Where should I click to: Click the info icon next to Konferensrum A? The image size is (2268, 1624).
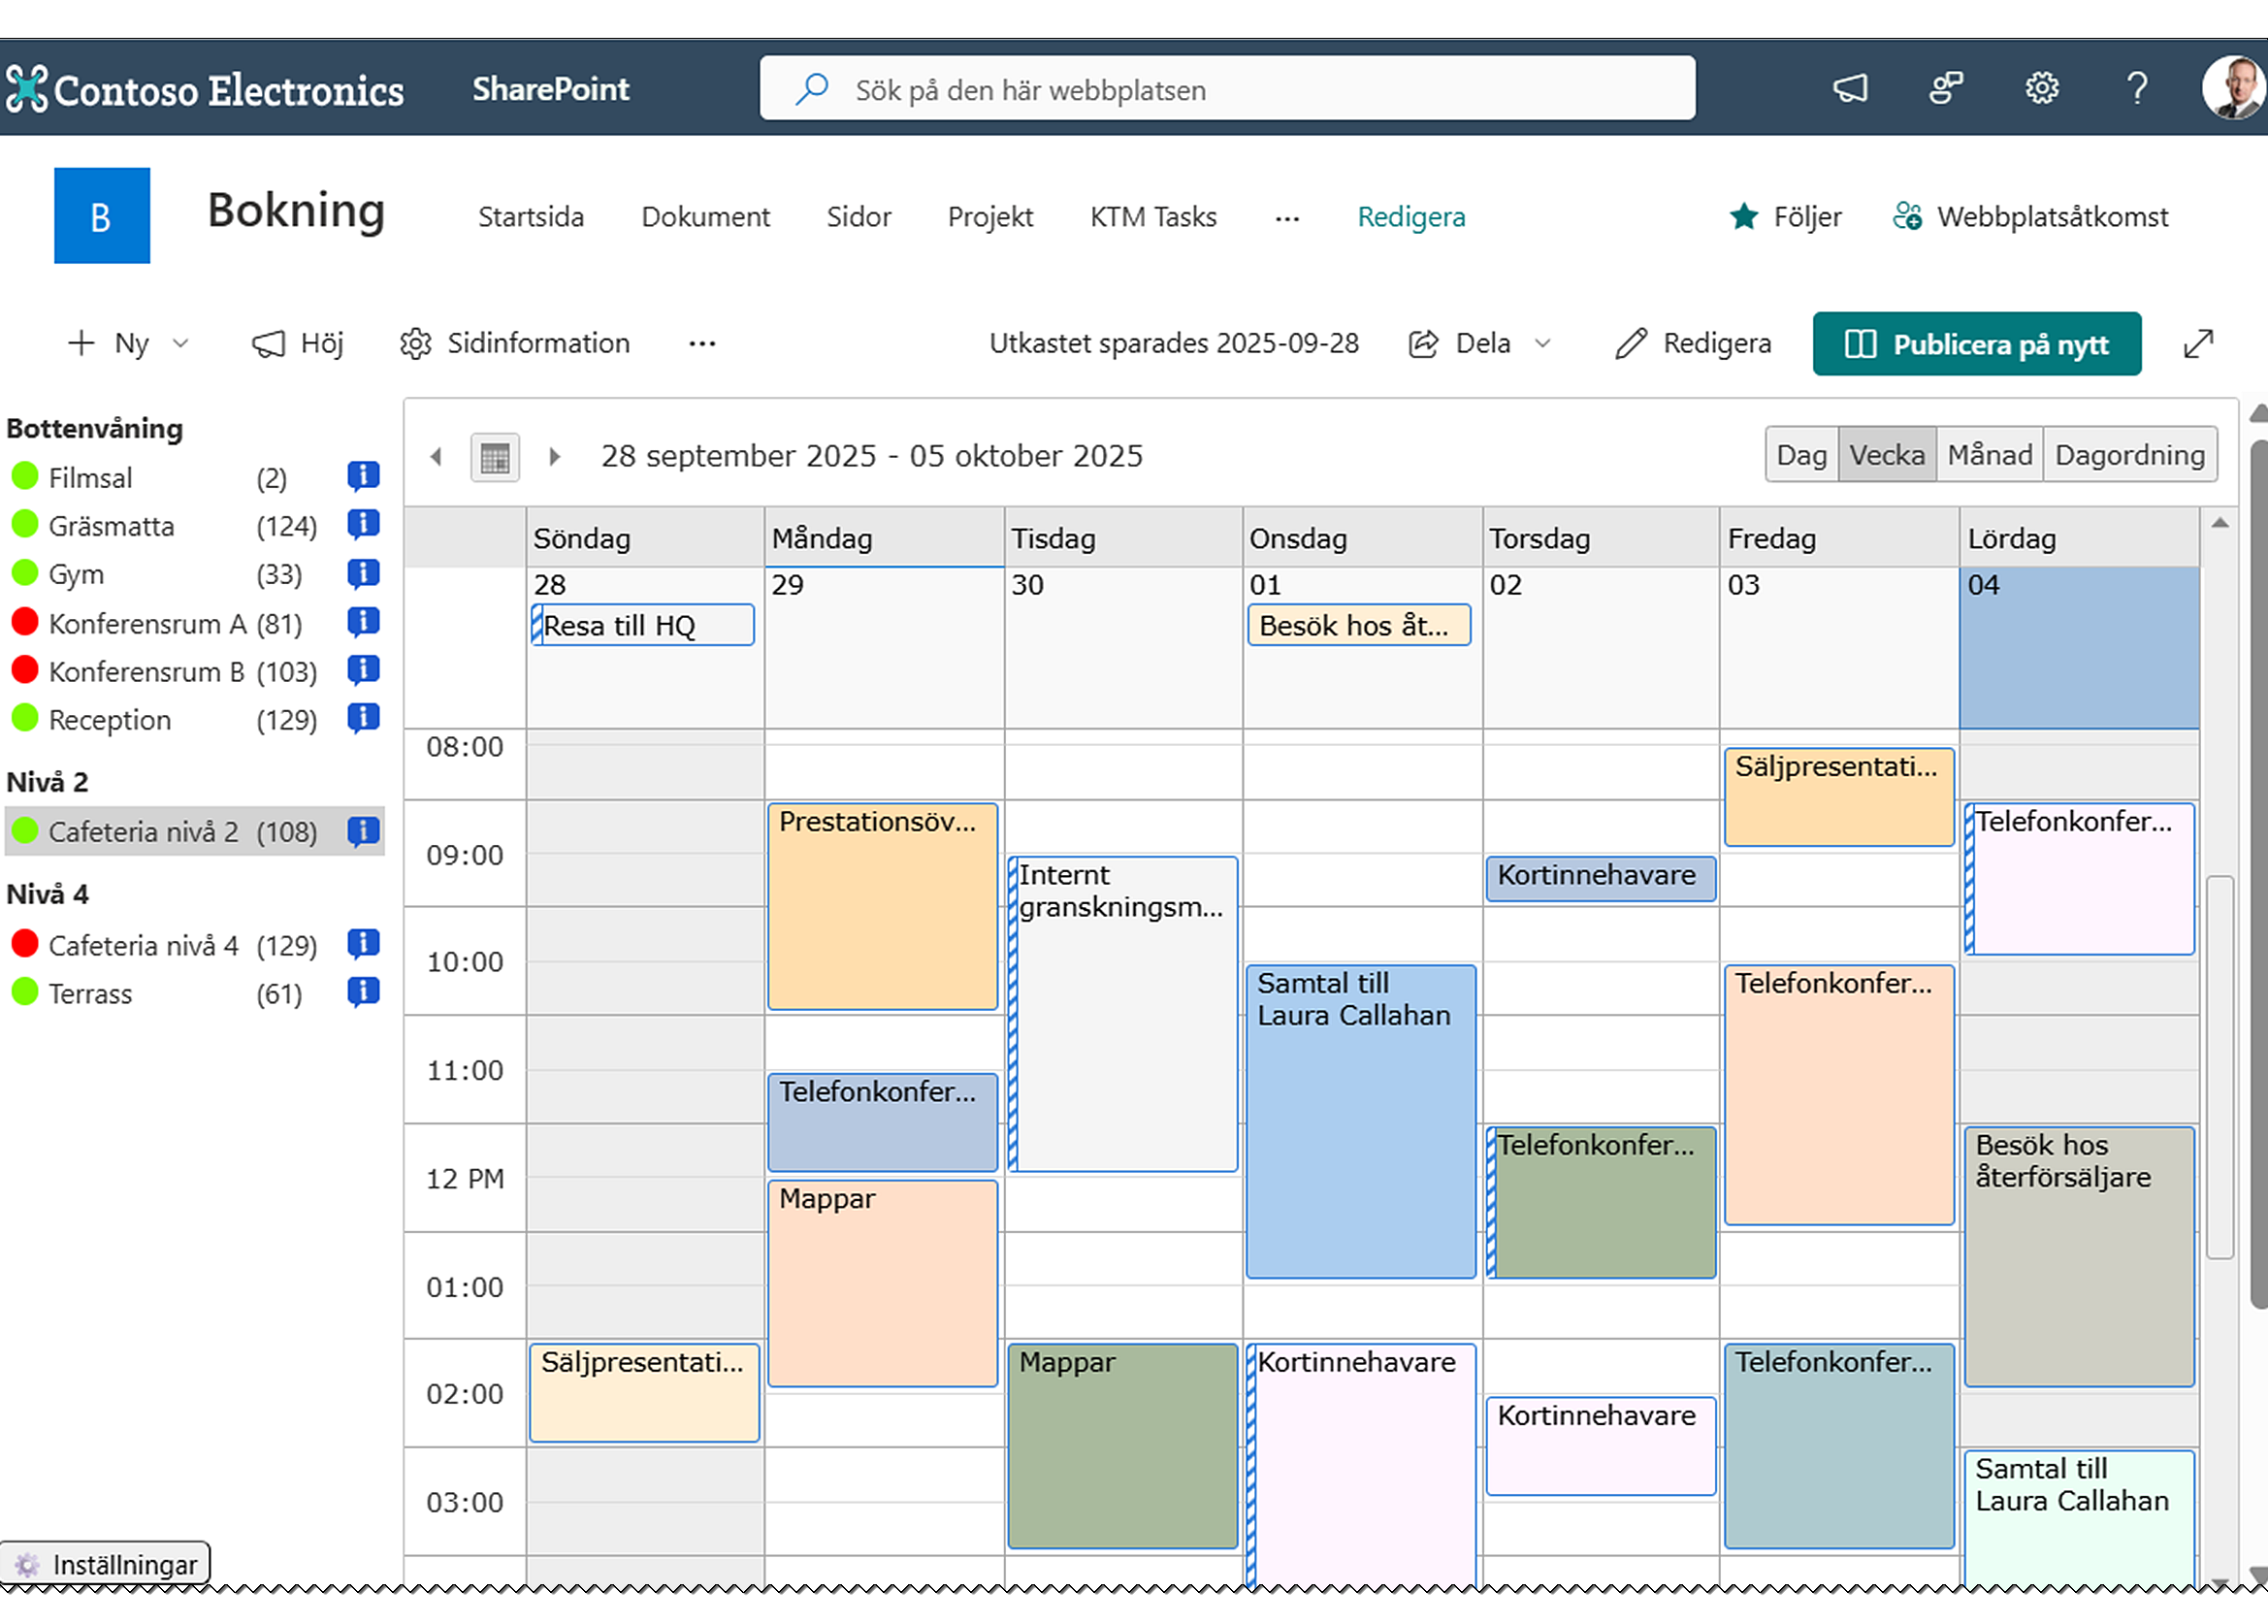point(363,622)
